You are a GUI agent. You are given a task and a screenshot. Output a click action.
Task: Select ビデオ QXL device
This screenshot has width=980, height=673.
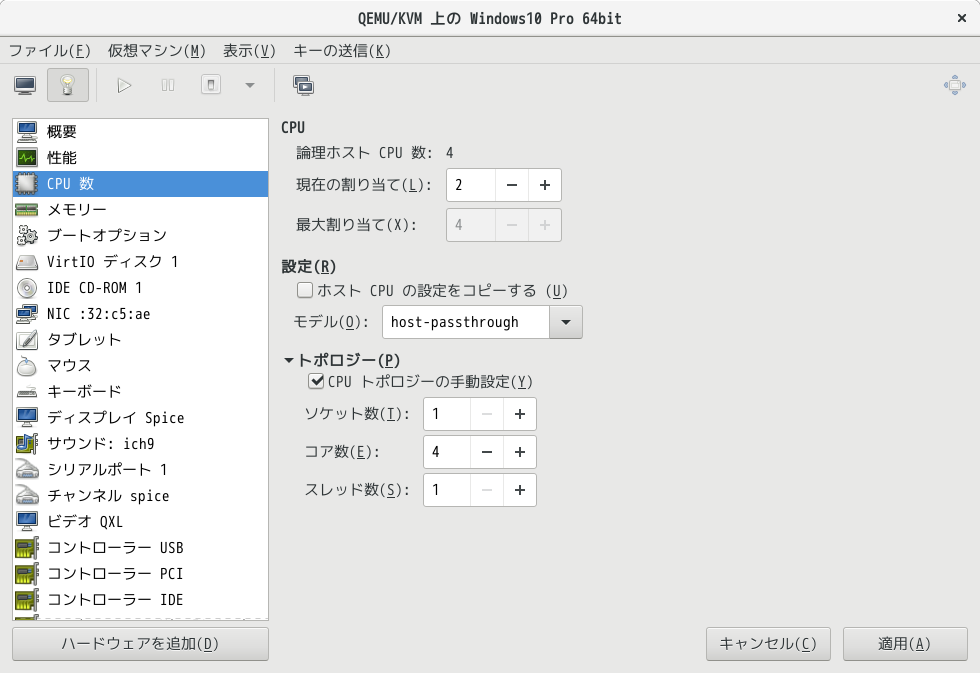pos(141,521)
